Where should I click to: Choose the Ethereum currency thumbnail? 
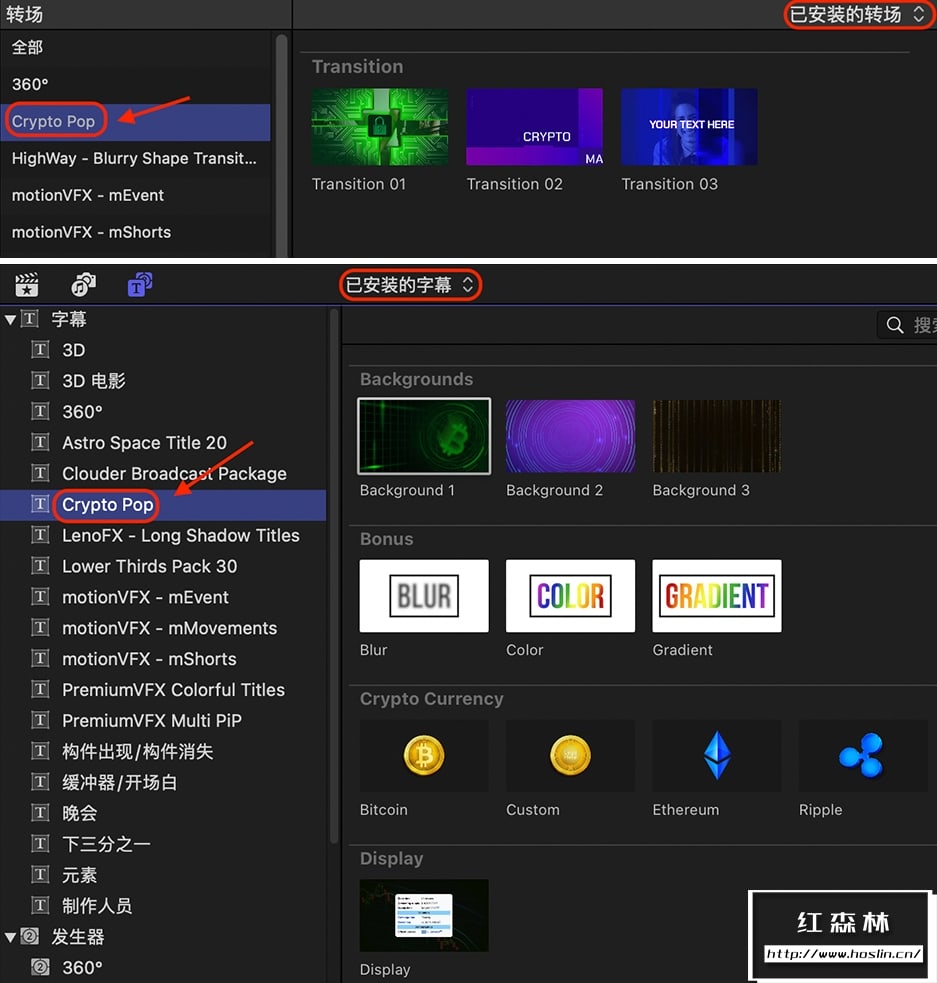point(717,755)
